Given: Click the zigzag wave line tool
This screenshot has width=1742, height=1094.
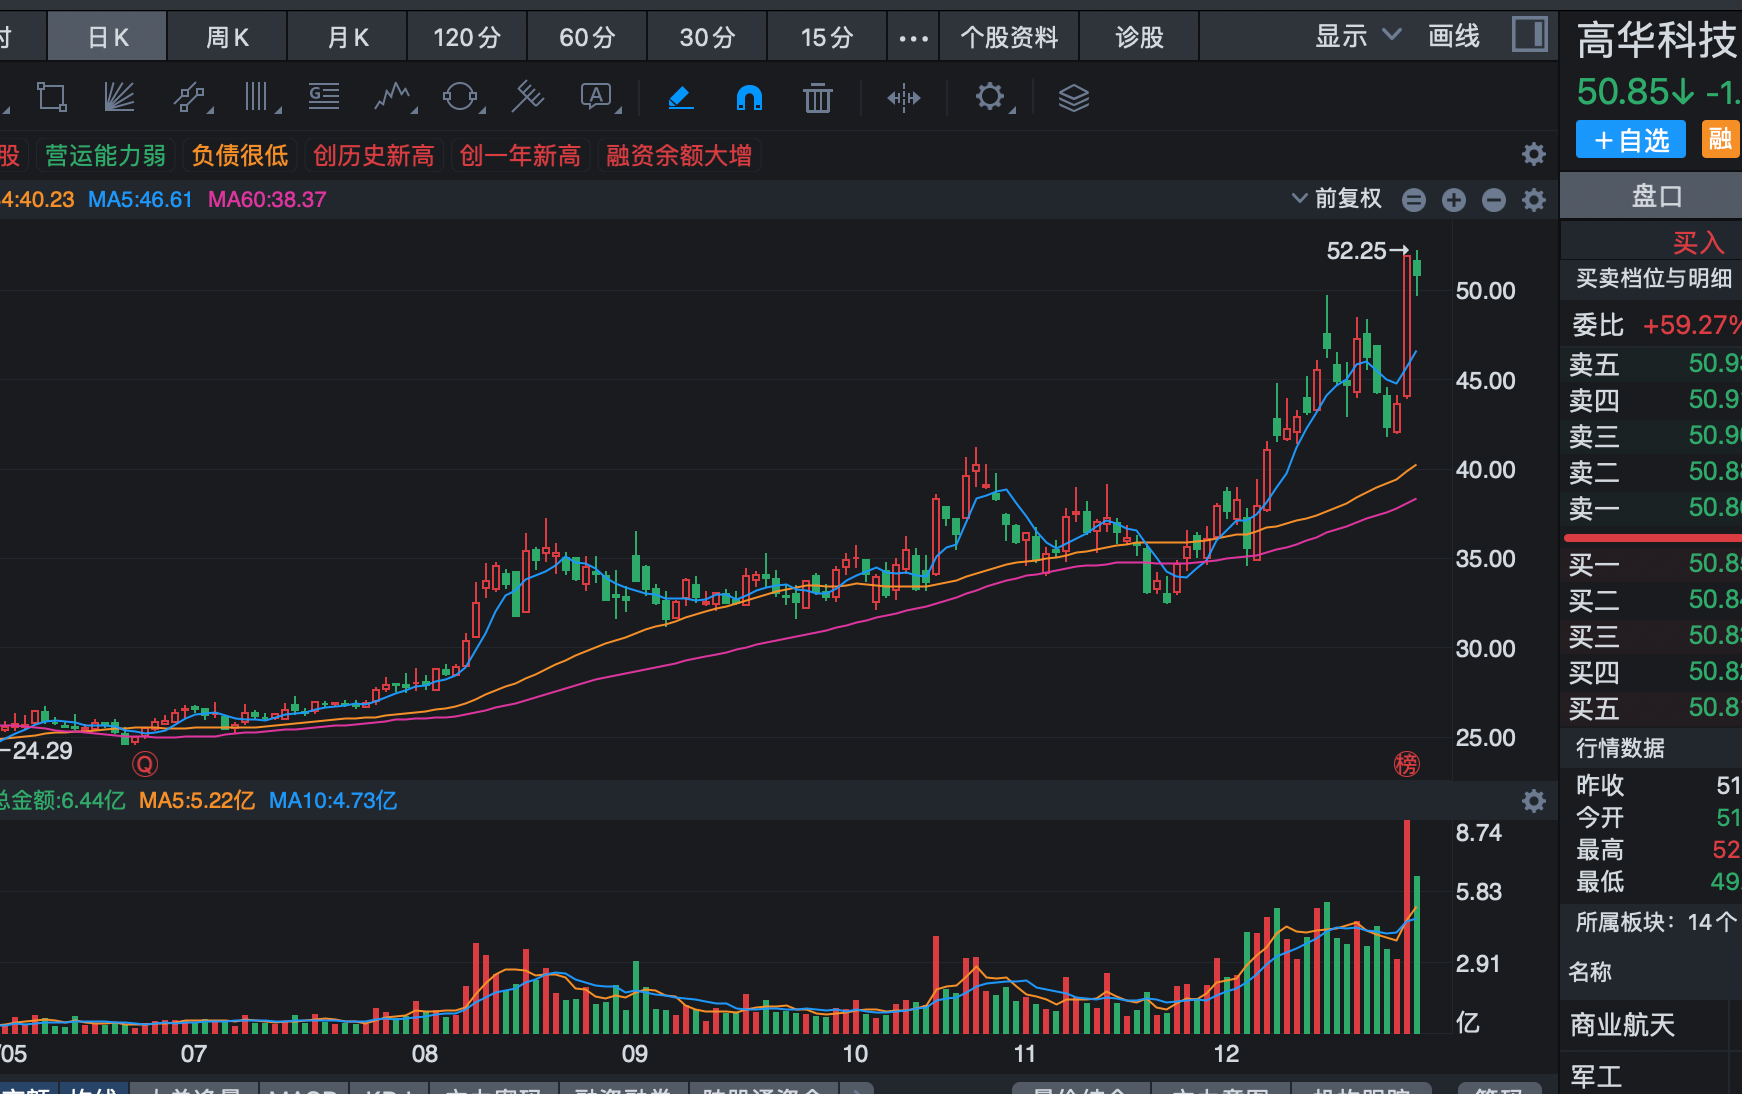Looking at the screenshot, I should [393, 97].
